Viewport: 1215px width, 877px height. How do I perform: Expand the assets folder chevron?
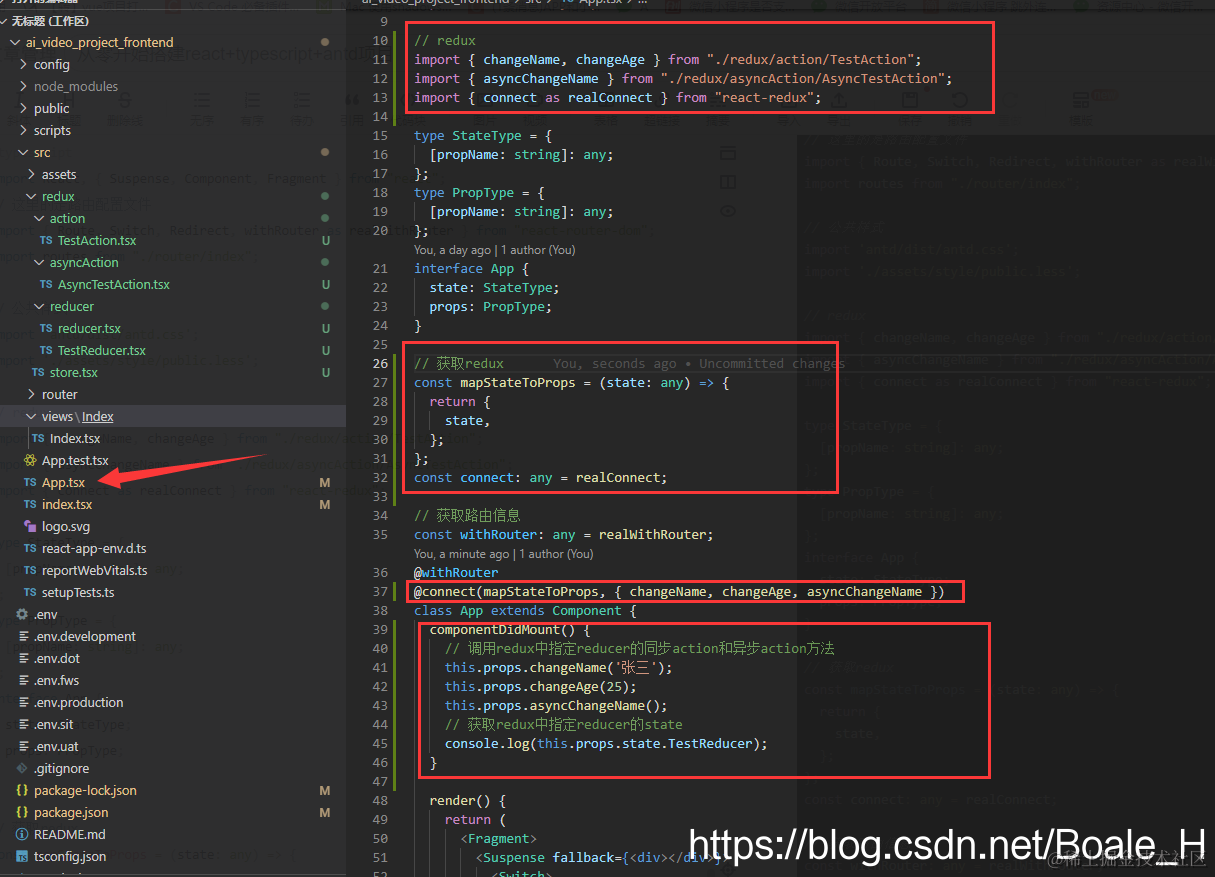tap(32, 175)
